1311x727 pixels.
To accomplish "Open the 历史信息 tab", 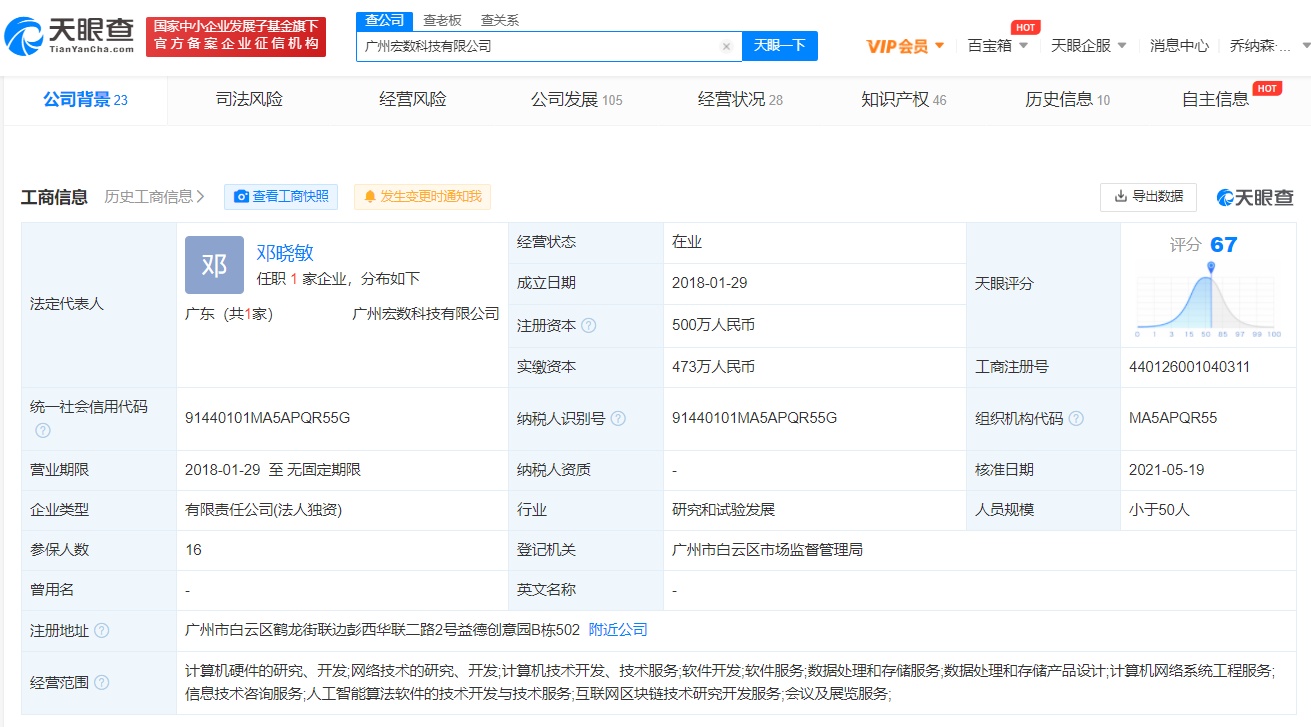I will (x=1067, y=99).
